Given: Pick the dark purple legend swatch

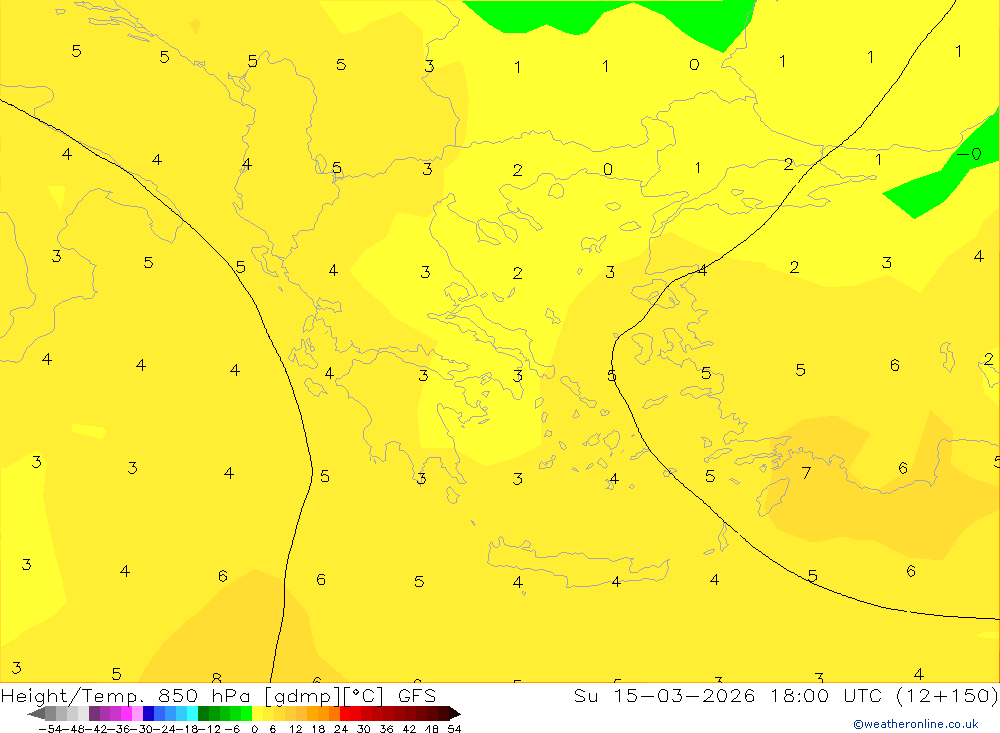Looking at the screenshot, I should (x=94, y=713).
